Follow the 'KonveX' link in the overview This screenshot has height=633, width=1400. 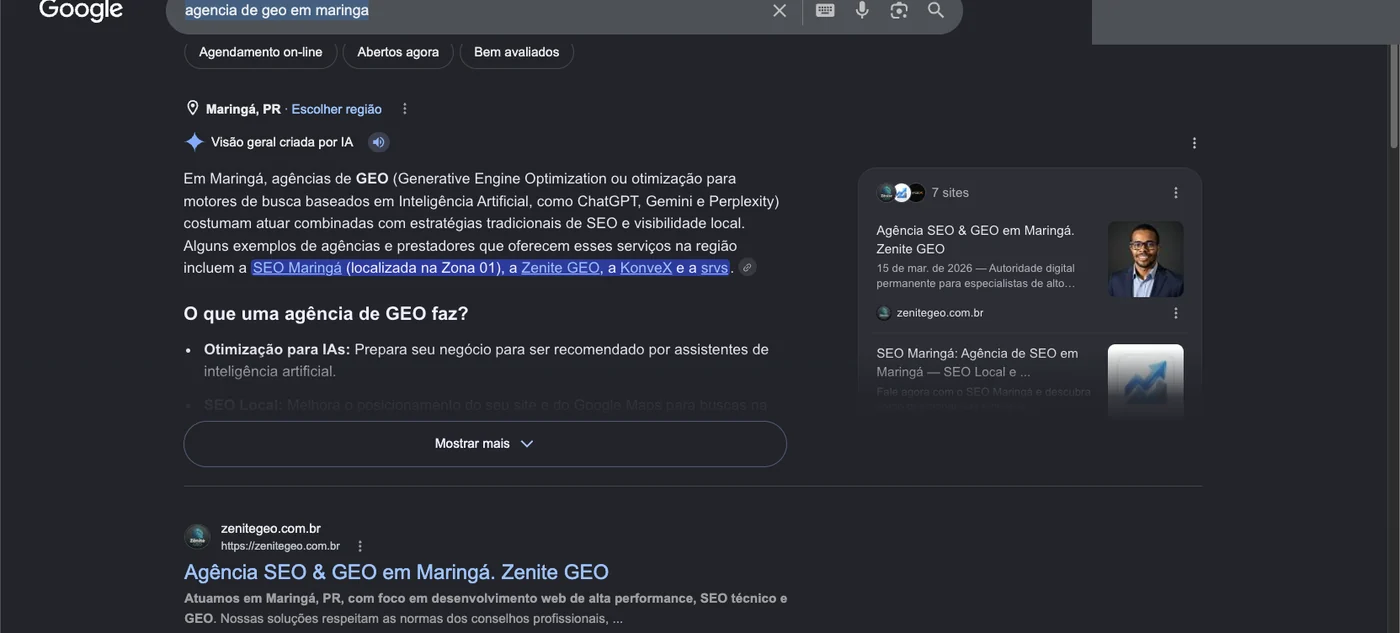[646, 267]
